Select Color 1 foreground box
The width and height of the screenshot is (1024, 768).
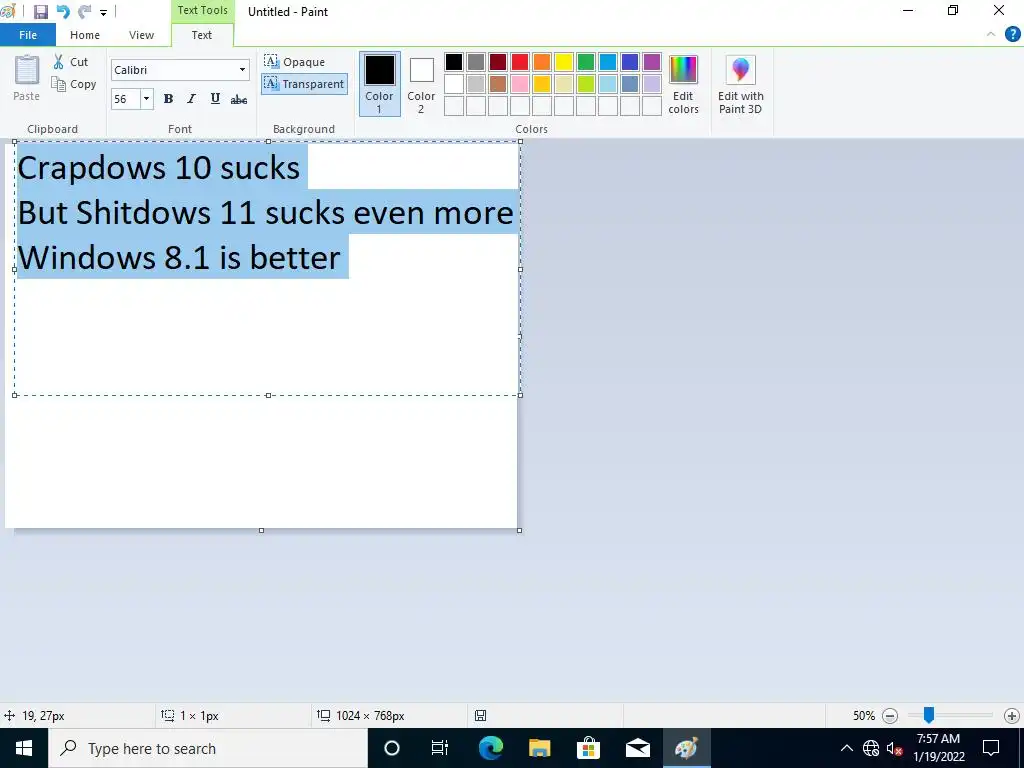[x=379, y=84]
